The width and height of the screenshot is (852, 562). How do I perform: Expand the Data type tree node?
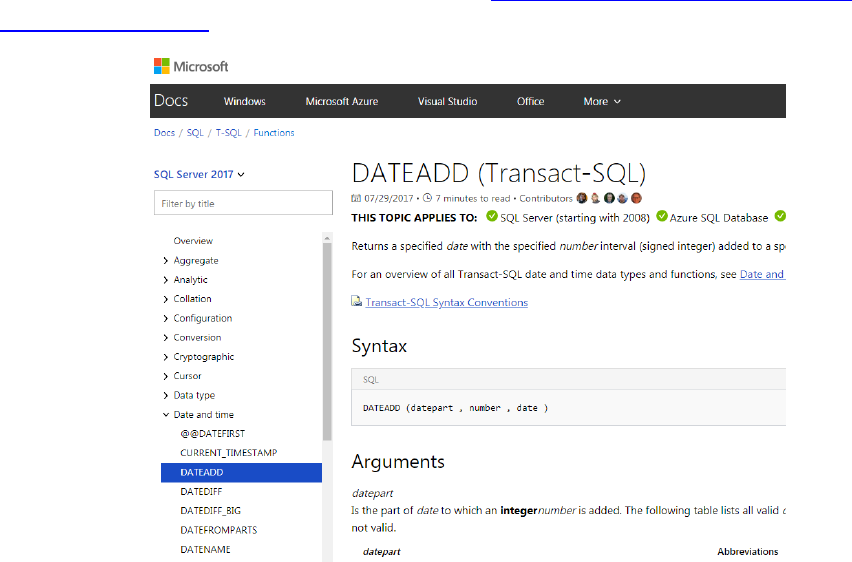[166, 395]
